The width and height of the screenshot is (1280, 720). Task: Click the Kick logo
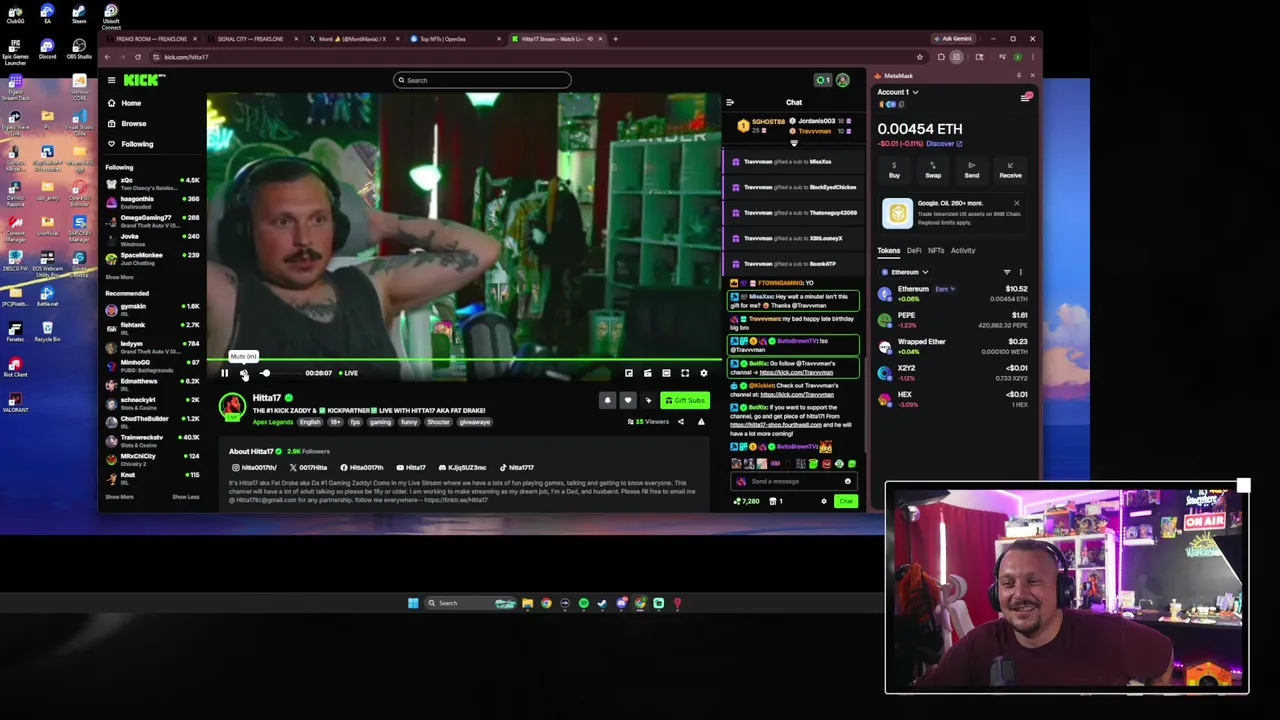tap(144, 80)
